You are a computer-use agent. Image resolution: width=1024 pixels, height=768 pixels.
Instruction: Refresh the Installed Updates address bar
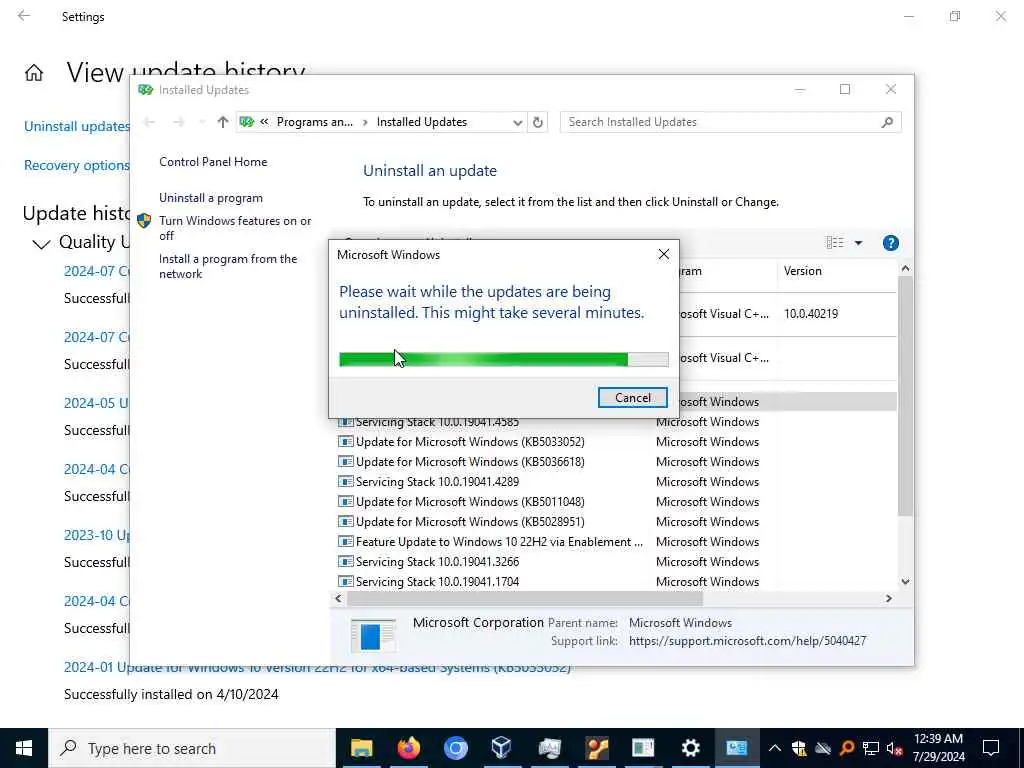pyautogui.click(x=537, y=122)
